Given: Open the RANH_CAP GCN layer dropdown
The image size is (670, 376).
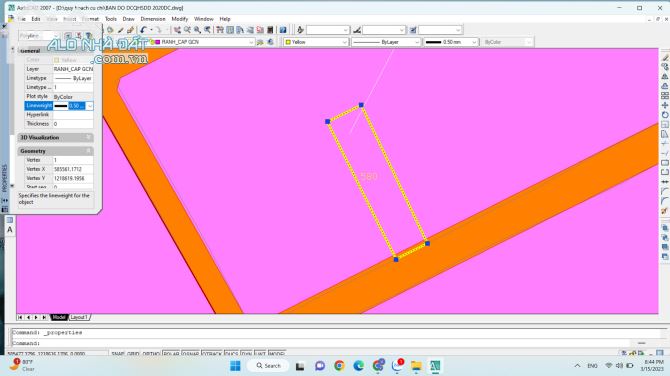Looking at the screenshot, I should click(x=251, y=42).
